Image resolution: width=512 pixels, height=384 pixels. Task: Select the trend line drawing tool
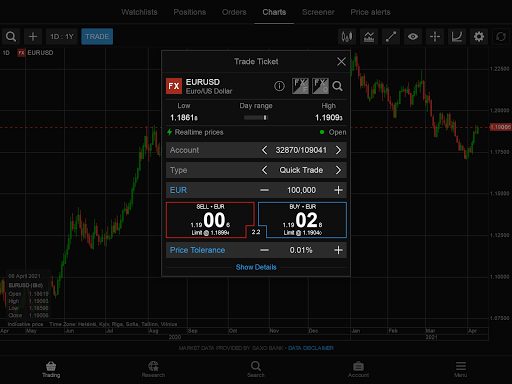pyautogui.click(x=391, y=36)
